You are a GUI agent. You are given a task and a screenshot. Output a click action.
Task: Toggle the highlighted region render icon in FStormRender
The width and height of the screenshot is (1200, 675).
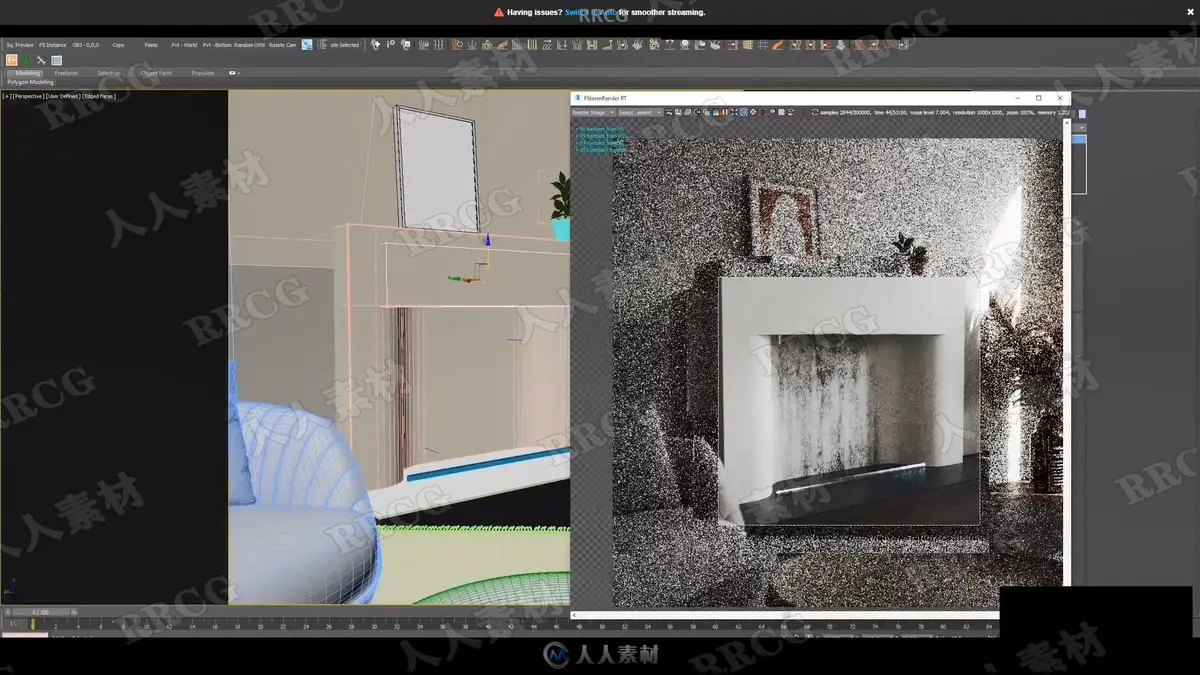(x=744, y=112)
